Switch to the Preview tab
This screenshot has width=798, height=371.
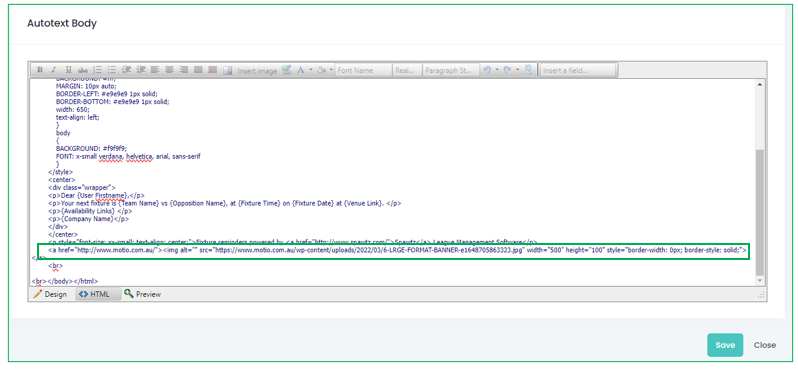[x=142, y=294]
